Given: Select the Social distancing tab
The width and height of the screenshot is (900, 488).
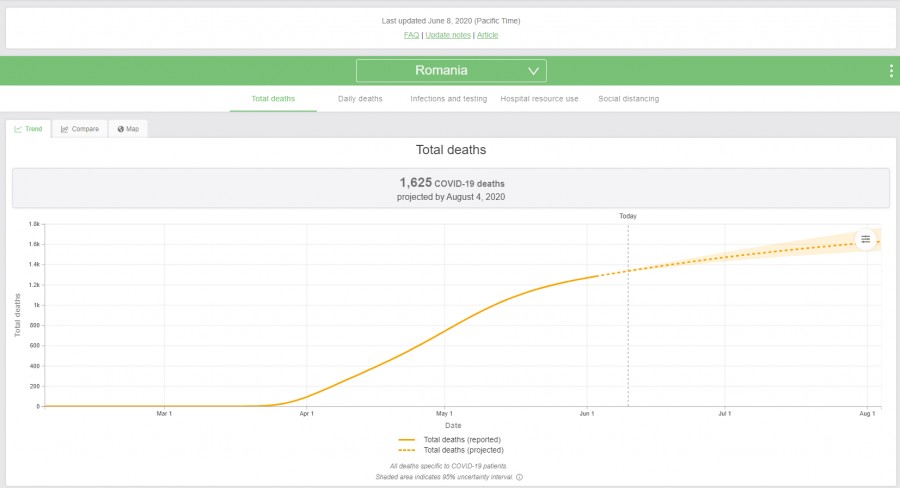Looking at the screenshot, I should pos(628,99).
